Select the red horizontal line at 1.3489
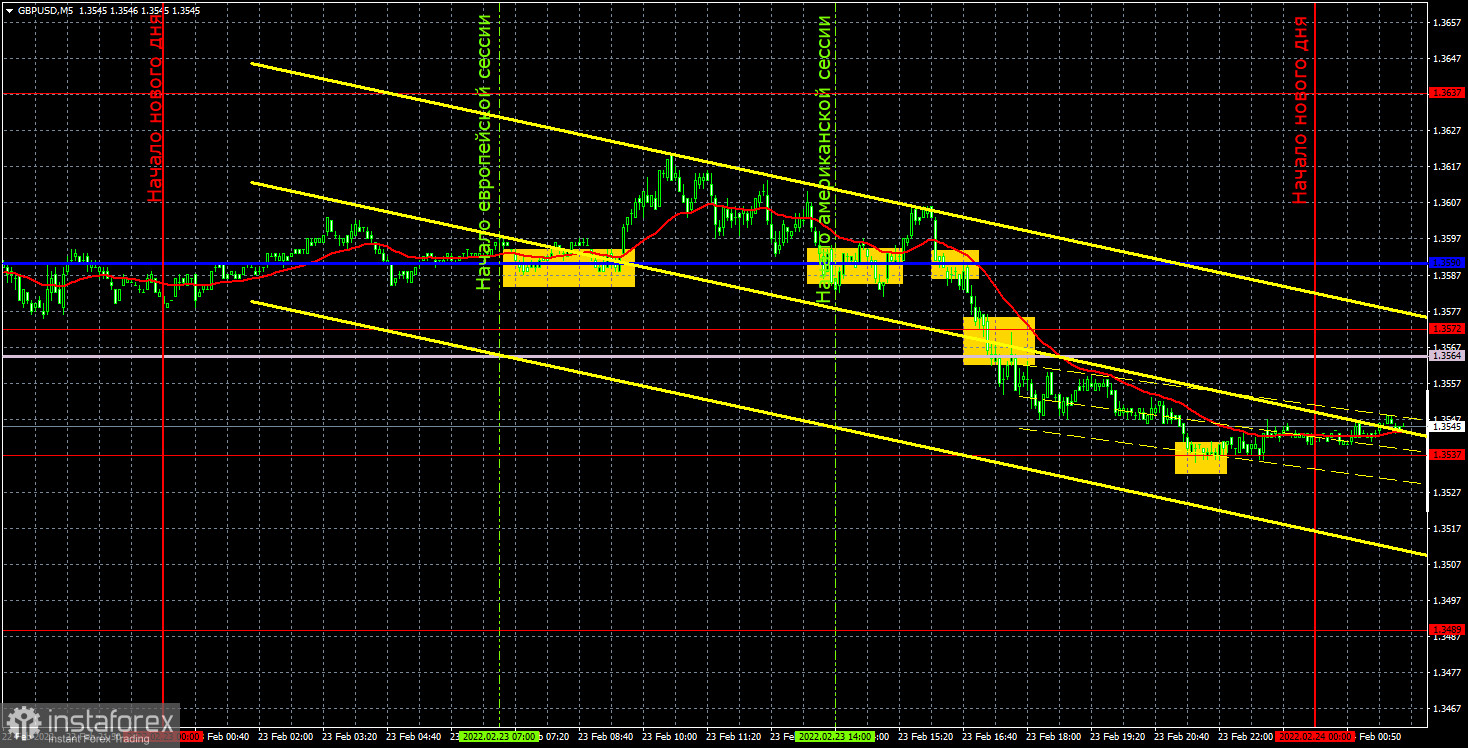1468x748 pixels. pos(714,631)
